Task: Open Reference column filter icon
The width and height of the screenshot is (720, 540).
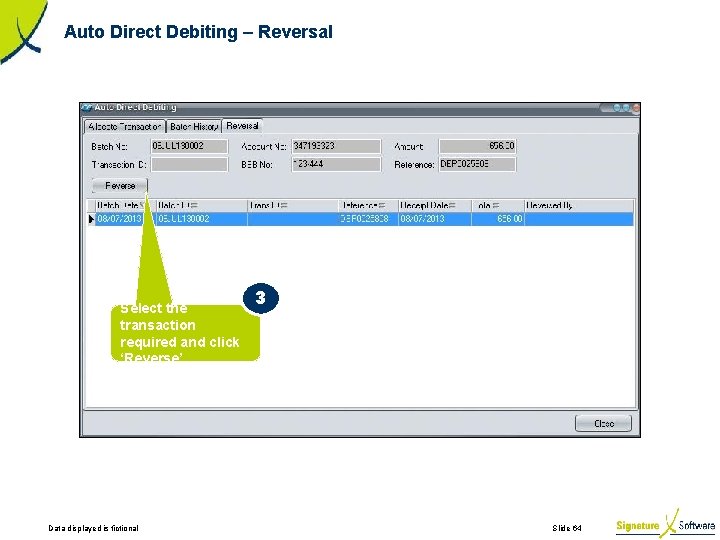Action: point(382,206)
